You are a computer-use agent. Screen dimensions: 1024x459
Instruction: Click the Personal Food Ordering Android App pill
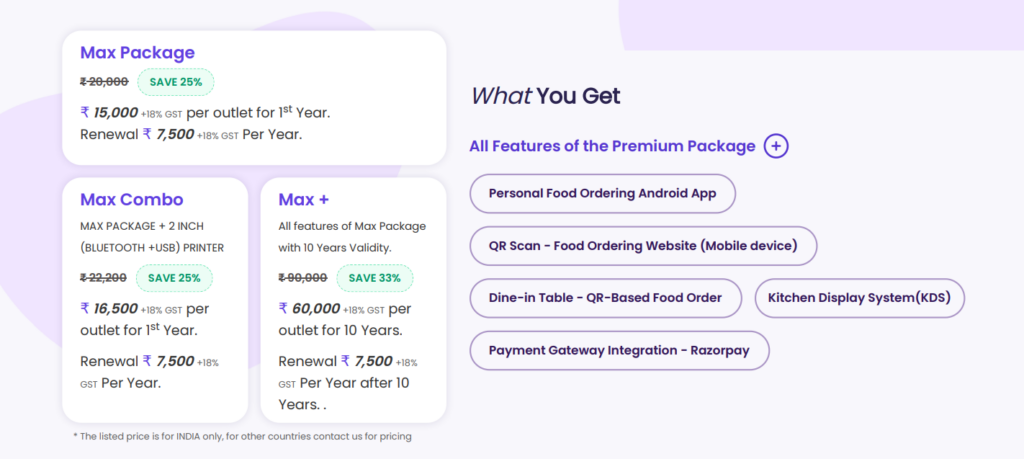pos(602,193)
